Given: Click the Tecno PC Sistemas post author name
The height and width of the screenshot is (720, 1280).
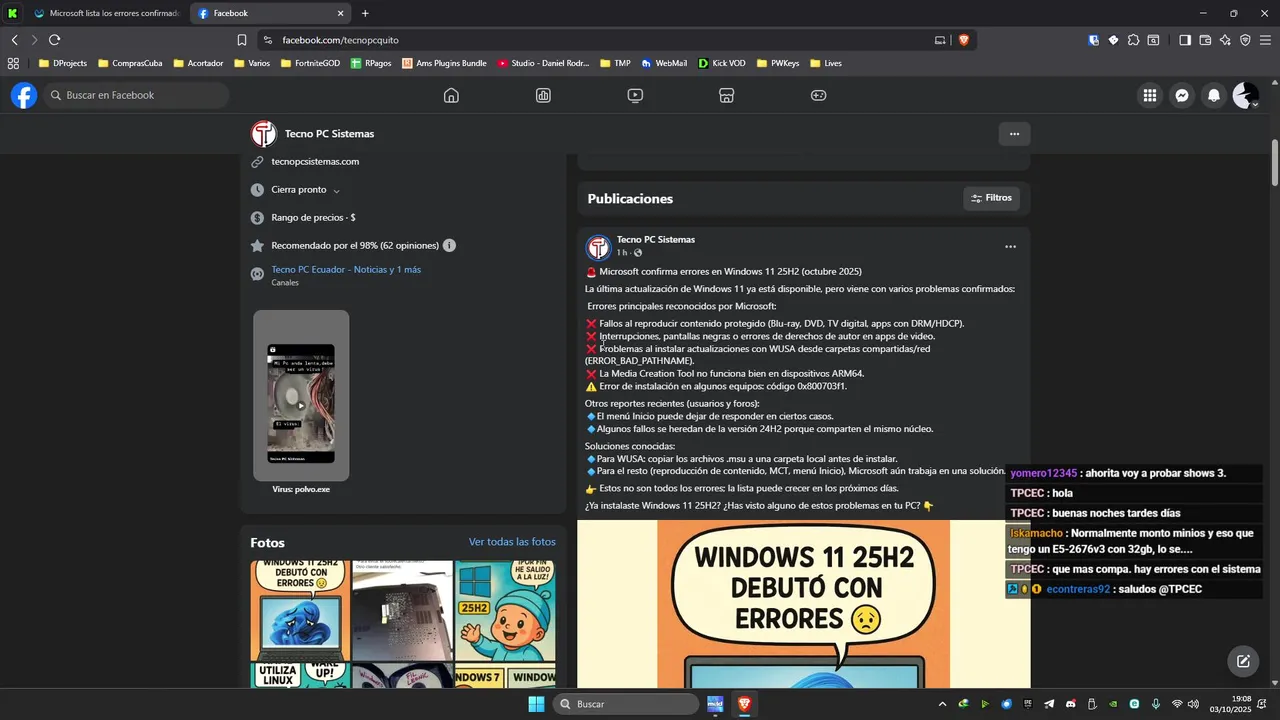Looking at the screenshot, I should (x=656, y=240).
